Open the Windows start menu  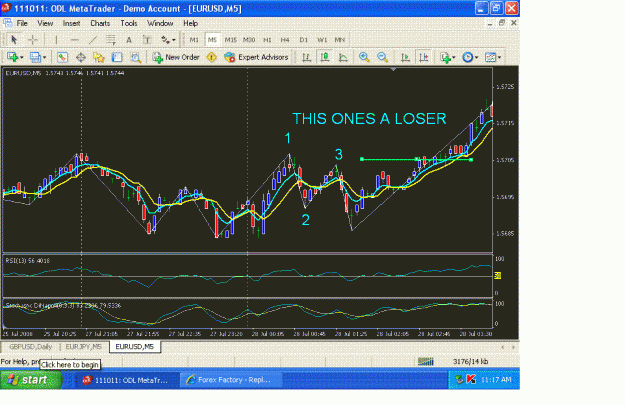tap(31, 380)
